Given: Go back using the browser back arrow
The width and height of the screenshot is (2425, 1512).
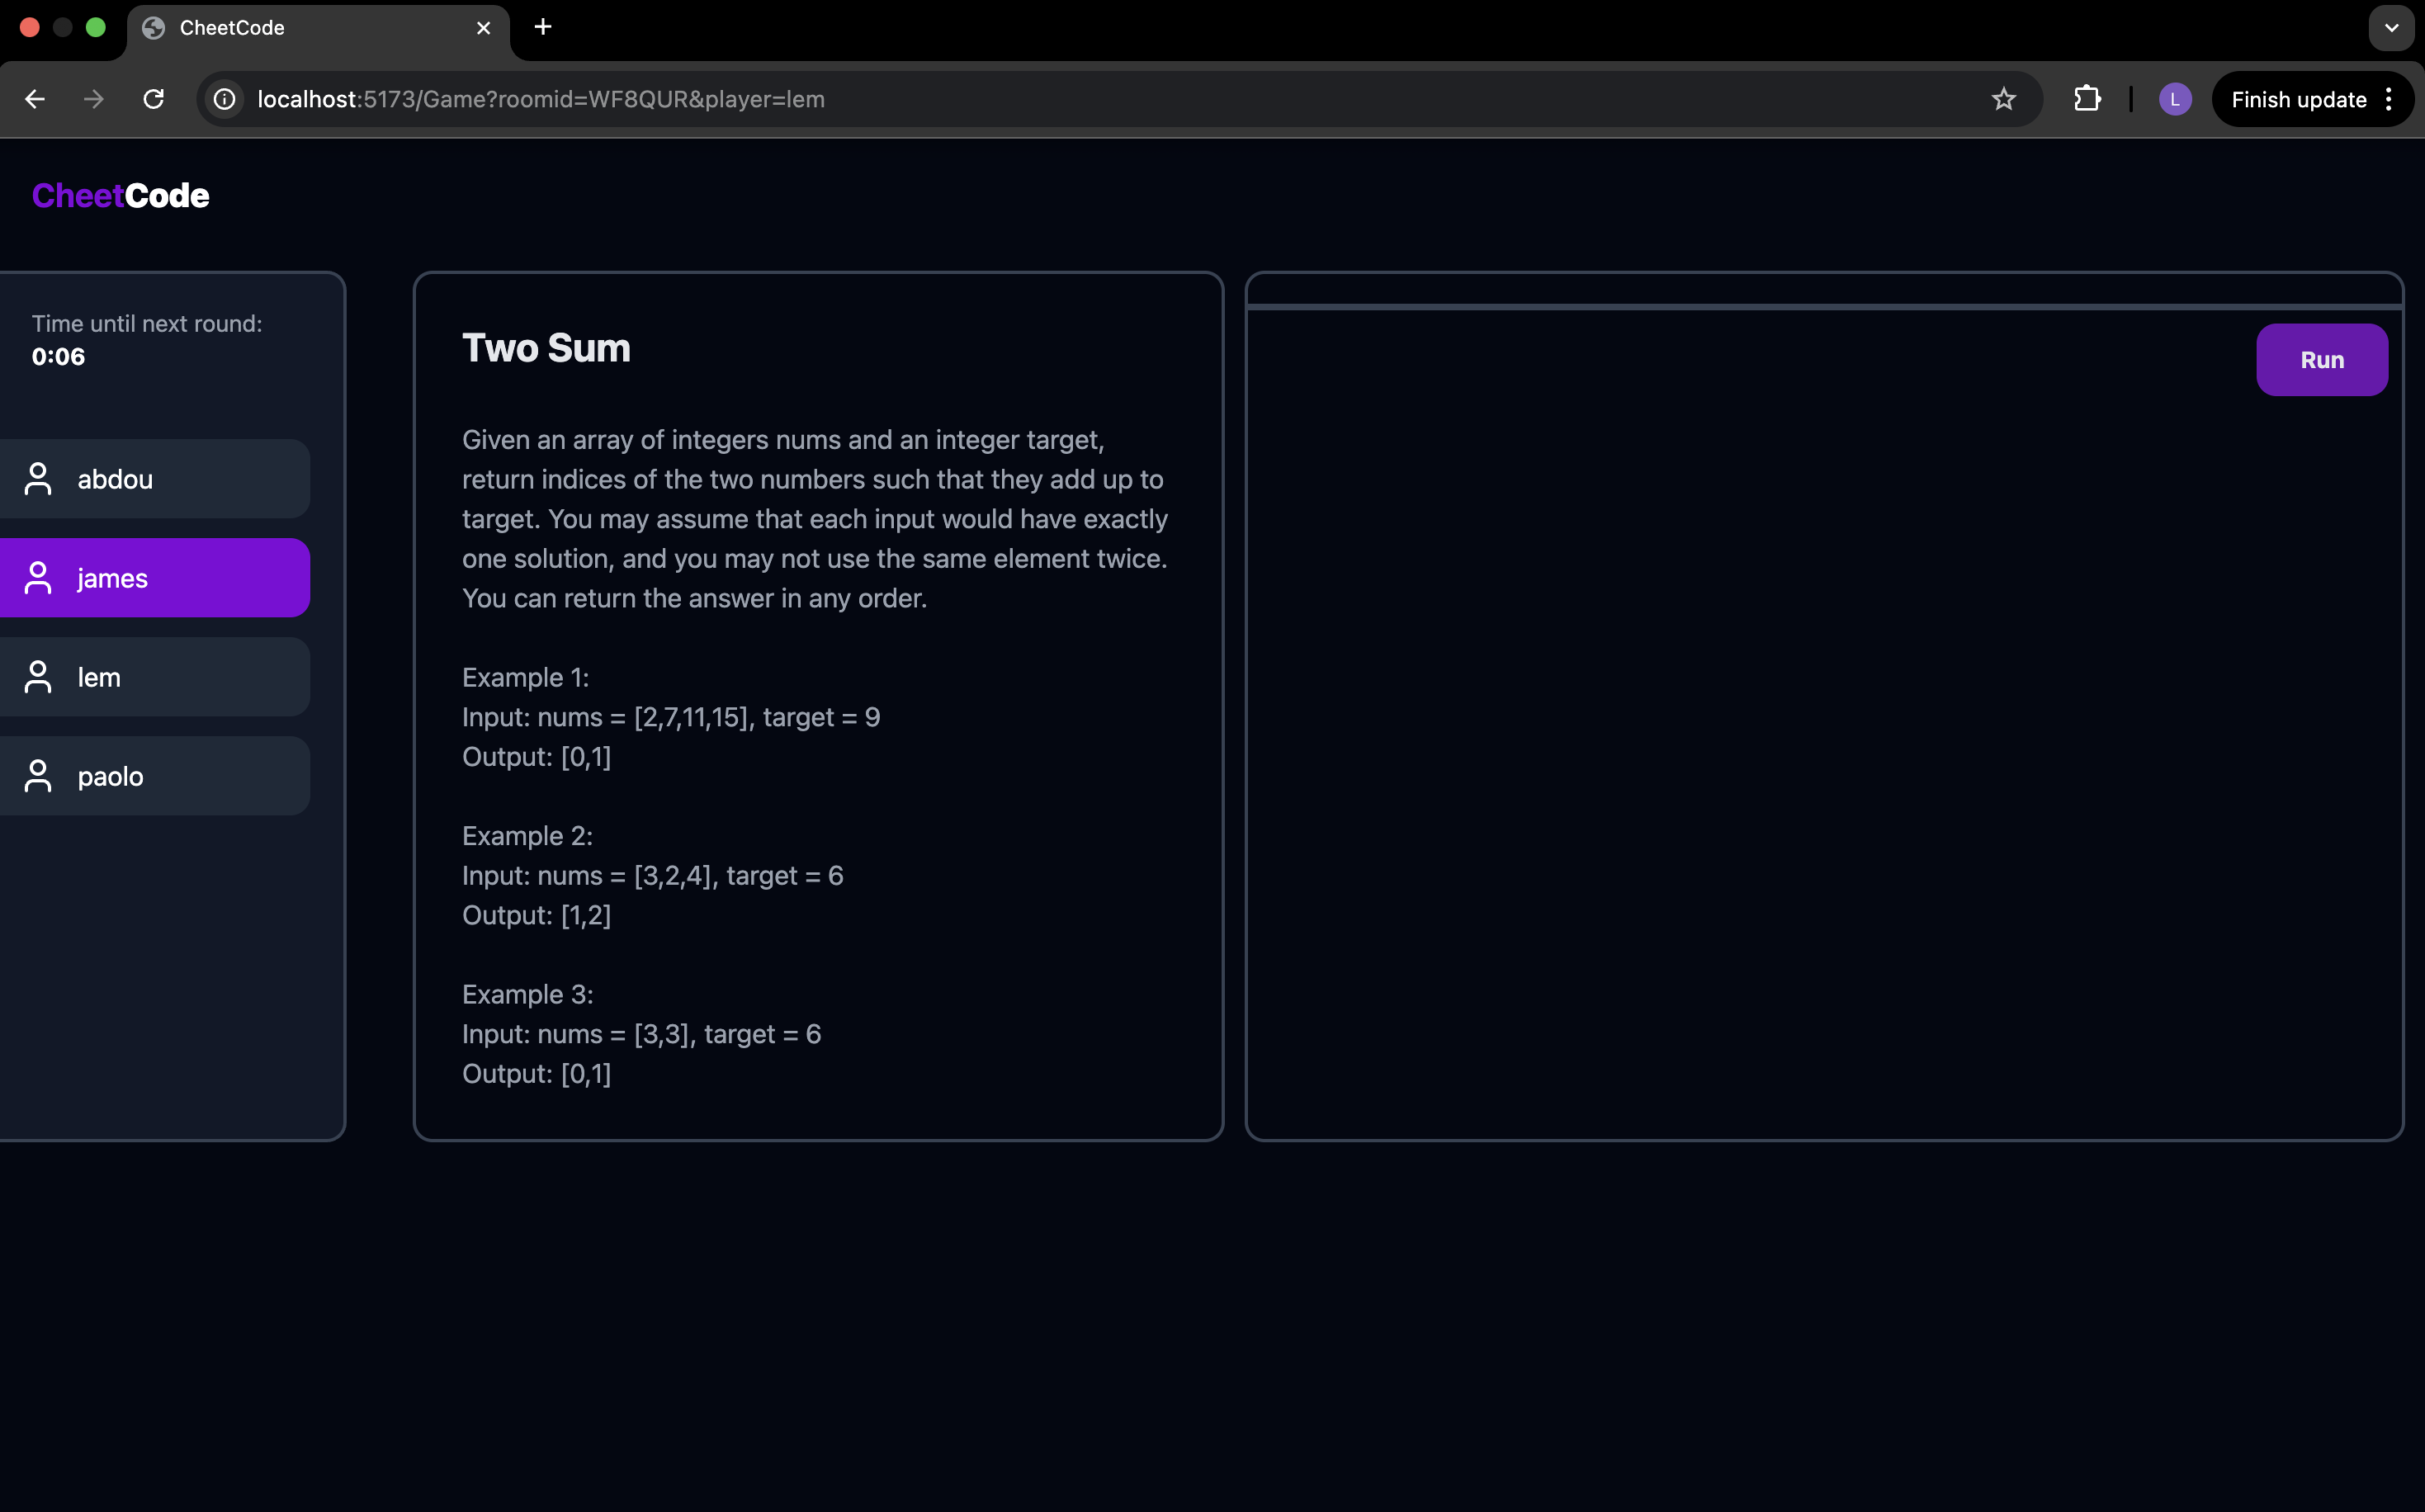Looking at the screenshot, I should (x=35, y=99).
